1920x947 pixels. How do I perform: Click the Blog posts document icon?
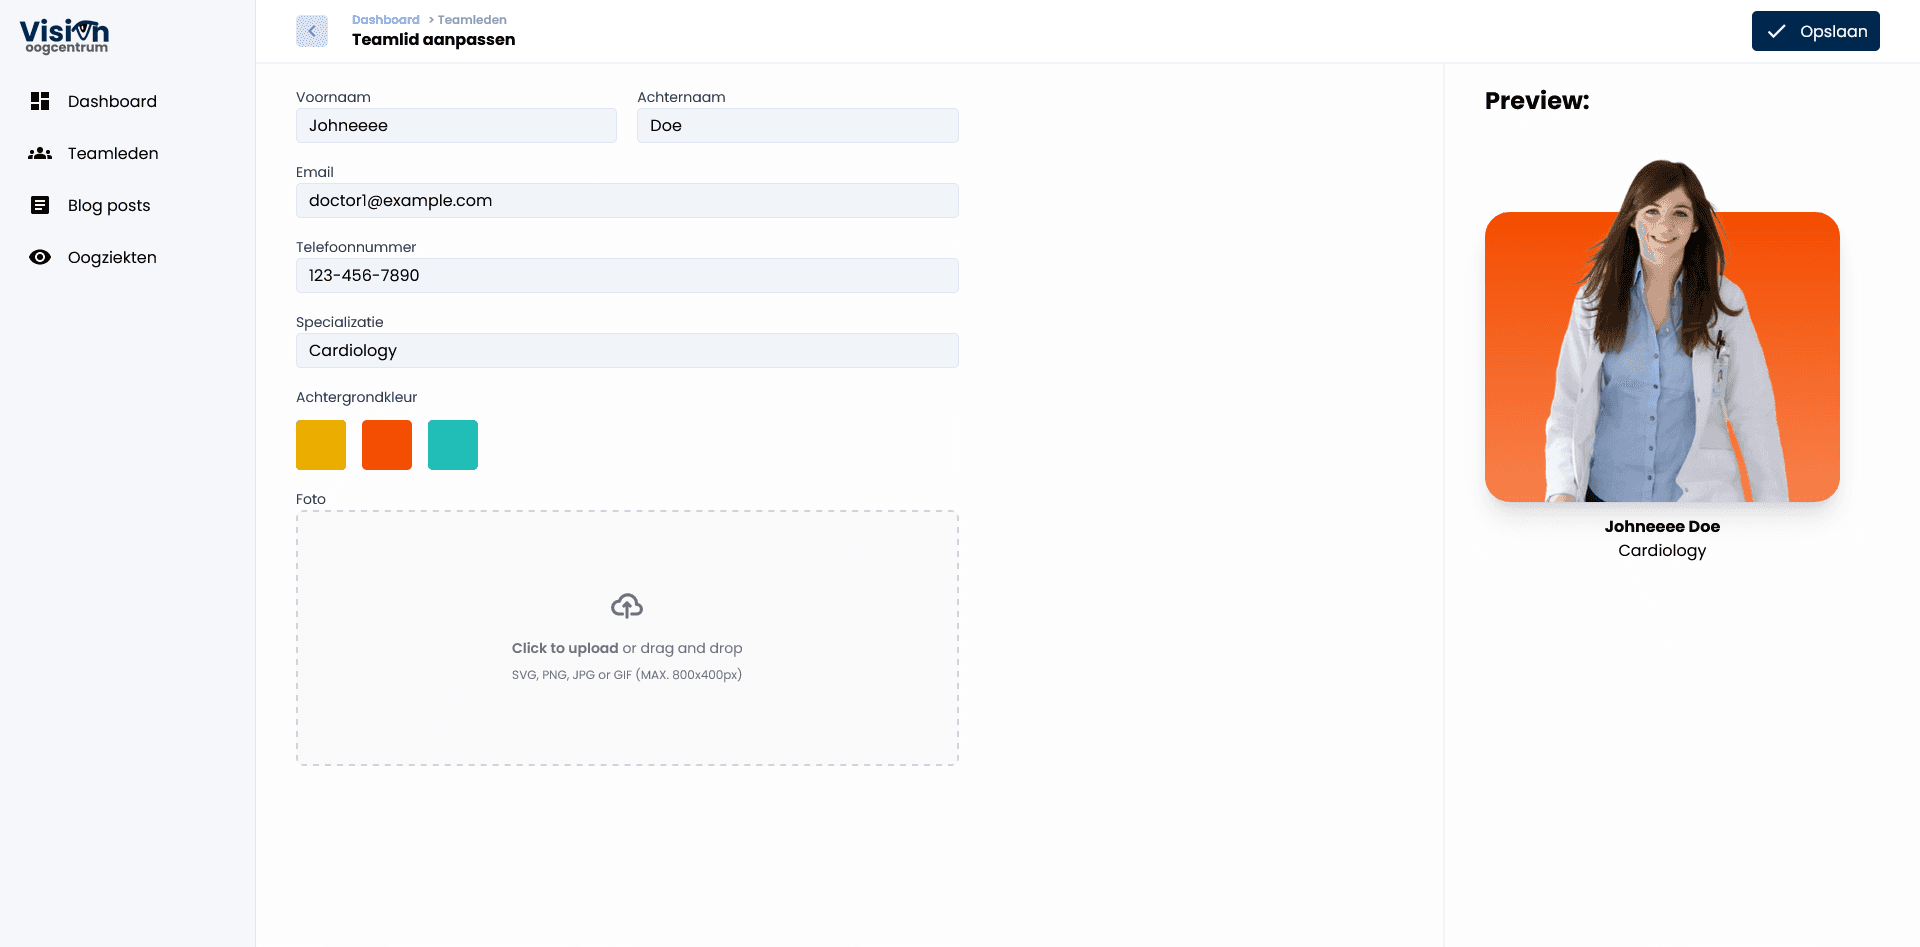40,205
